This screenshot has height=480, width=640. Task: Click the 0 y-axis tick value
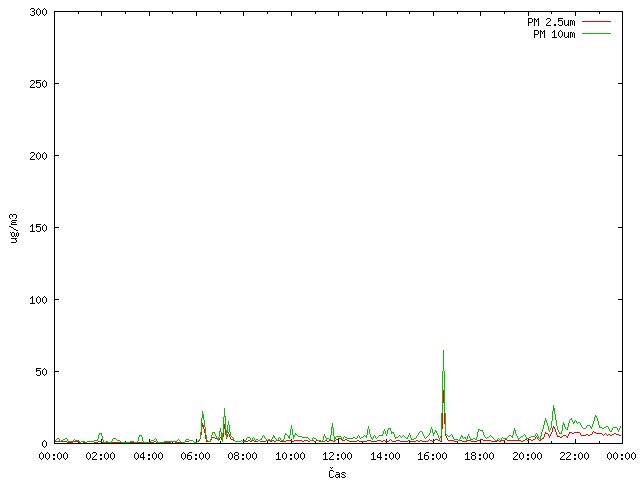44,444
